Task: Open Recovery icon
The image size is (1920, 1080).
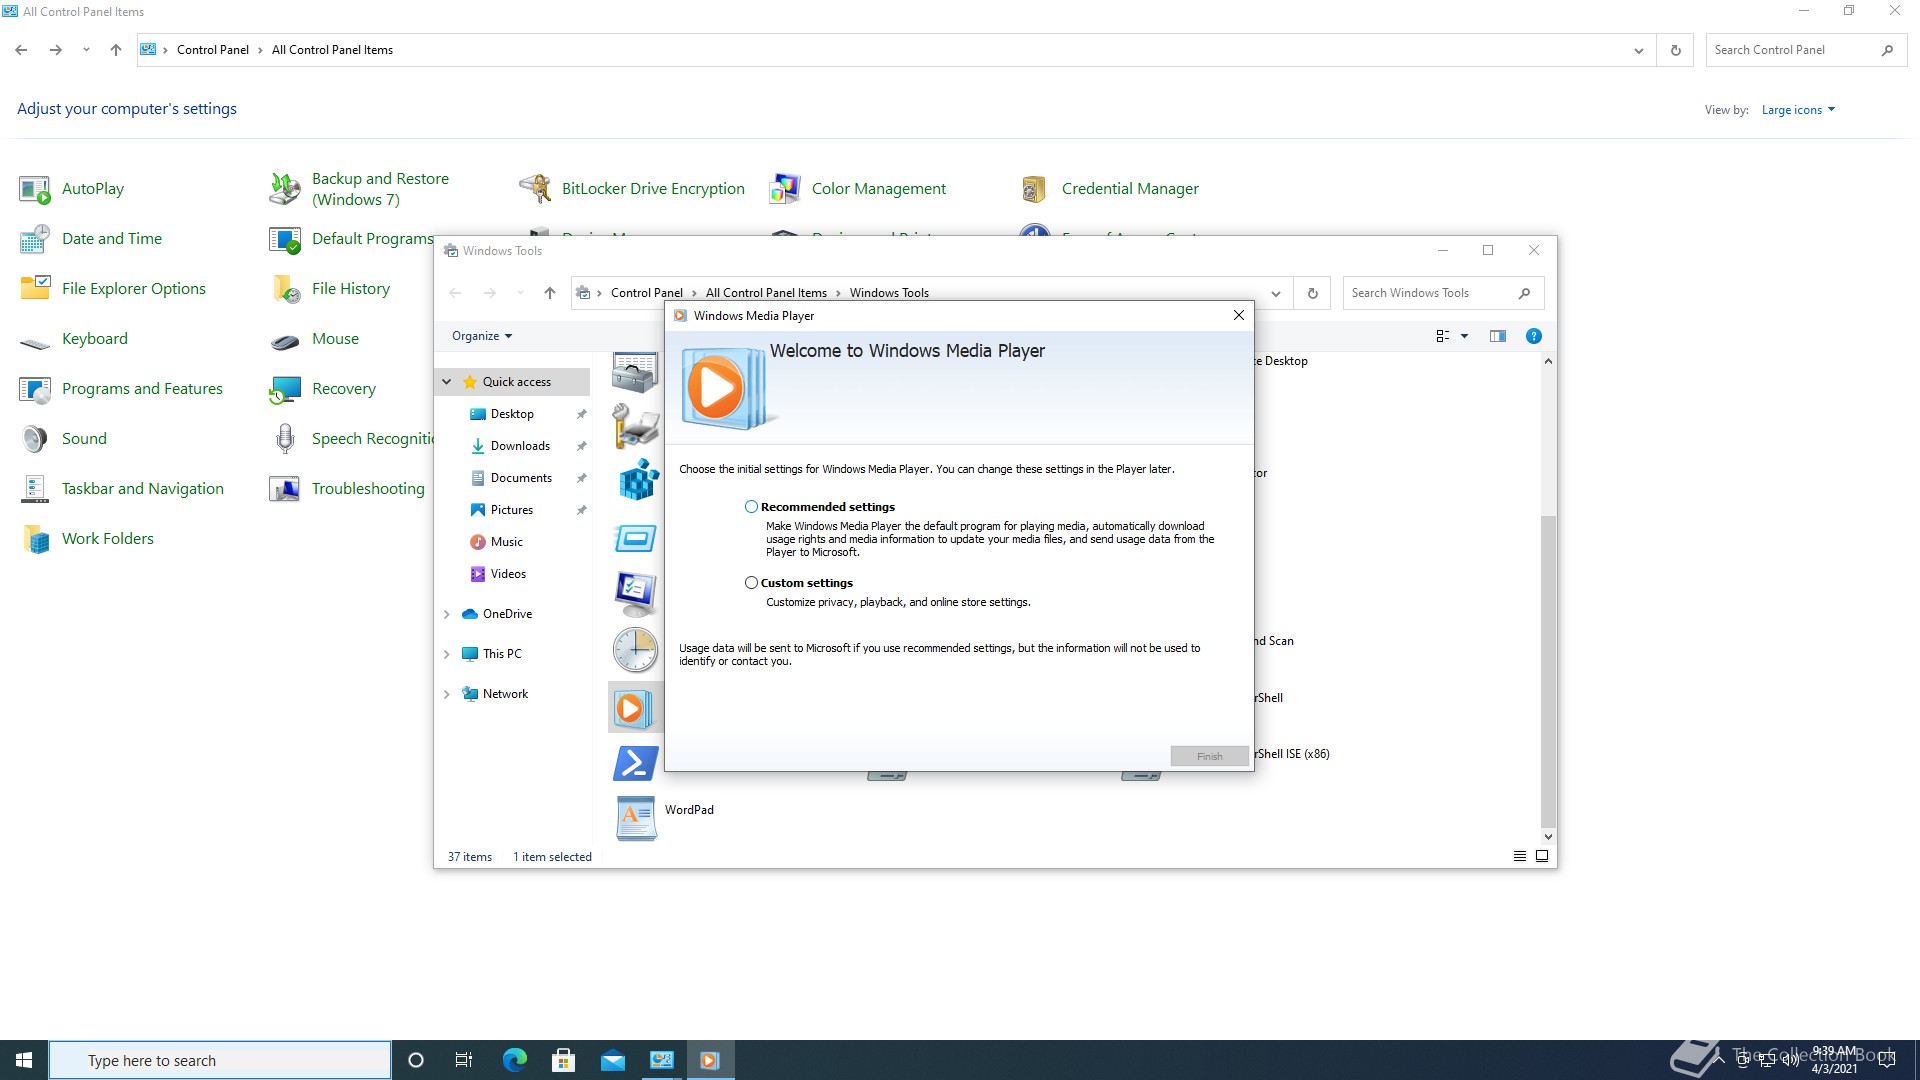Action: pos(285,389)
